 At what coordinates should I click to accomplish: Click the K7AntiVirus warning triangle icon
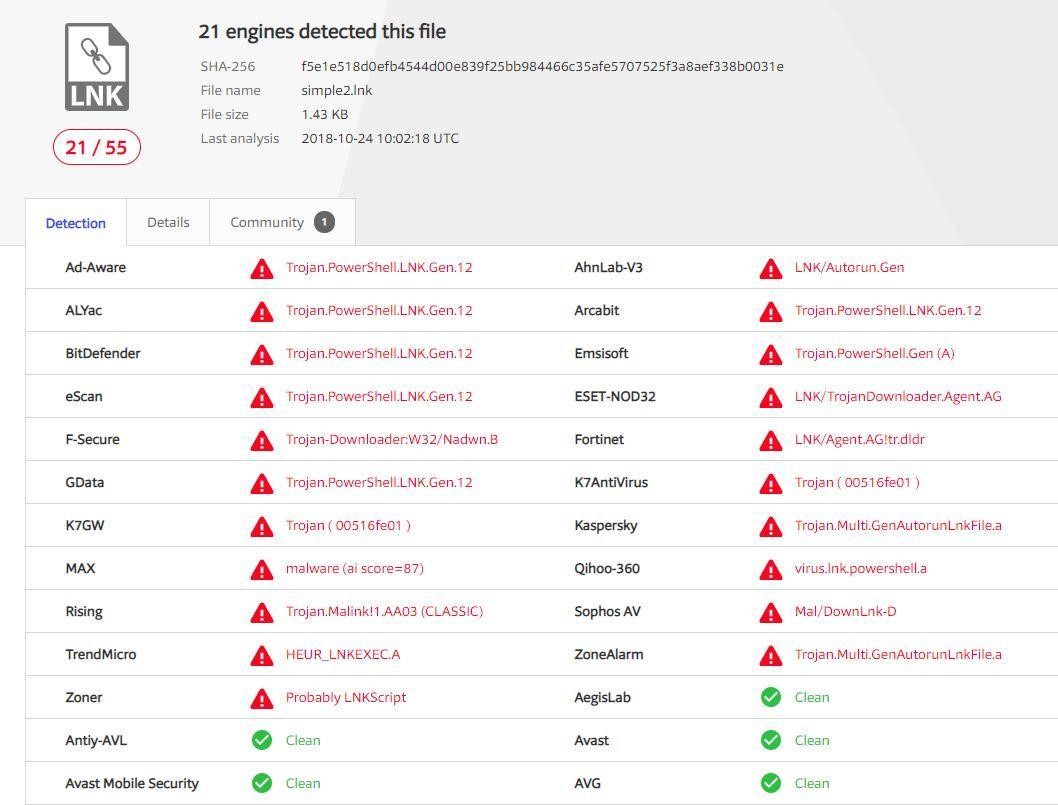[x=771, y=483]
